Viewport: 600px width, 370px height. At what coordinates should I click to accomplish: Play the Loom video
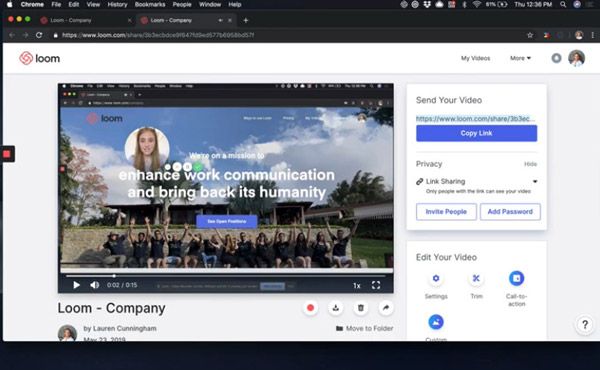(76, 285)
